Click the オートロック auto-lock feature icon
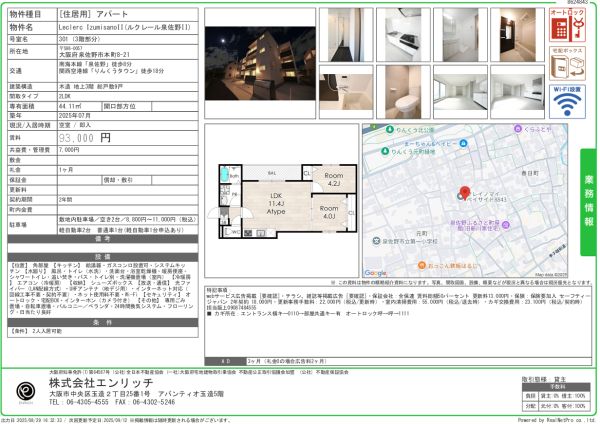The image size is (600, 424). [x=567, y=25]
